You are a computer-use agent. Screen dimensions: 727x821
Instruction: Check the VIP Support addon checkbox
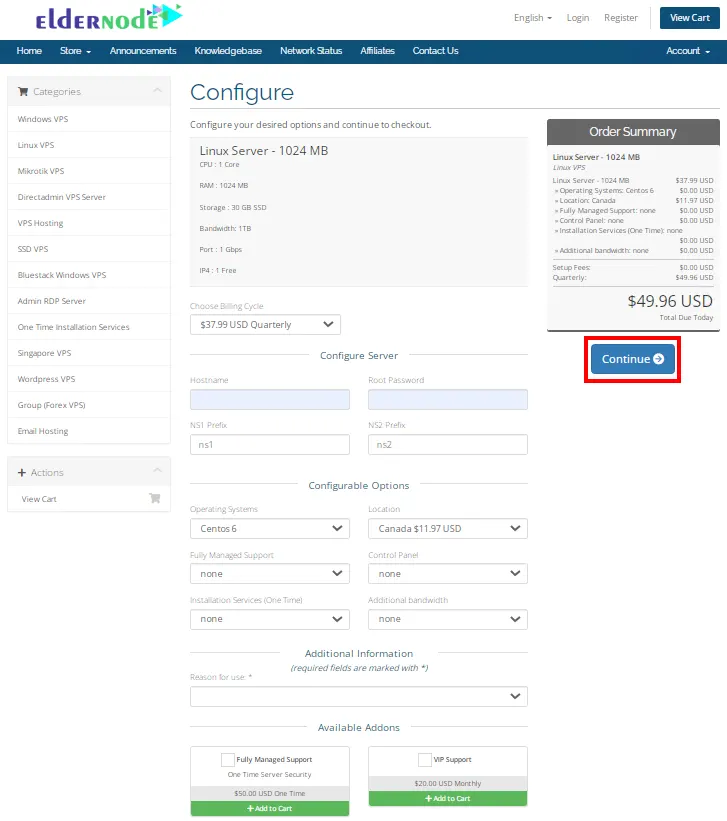[425, 759]
